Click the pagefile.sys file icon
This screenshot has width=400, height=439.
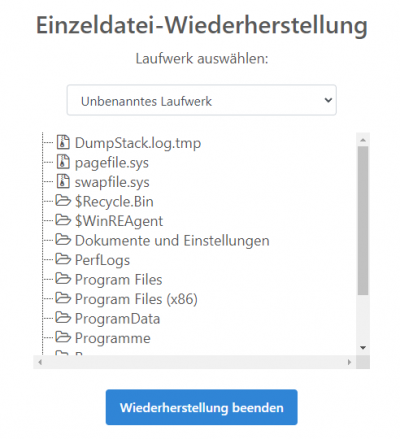[63, 162]
